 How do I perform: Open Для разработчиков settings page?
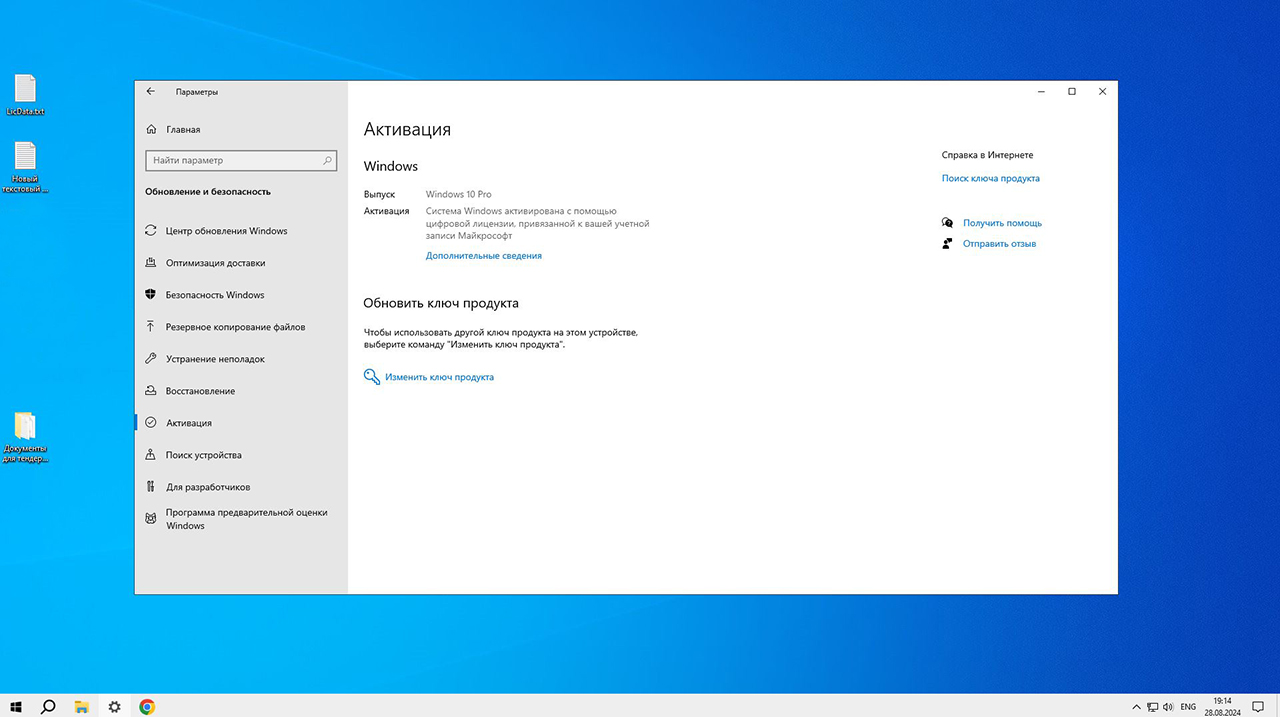pos(207,487)
